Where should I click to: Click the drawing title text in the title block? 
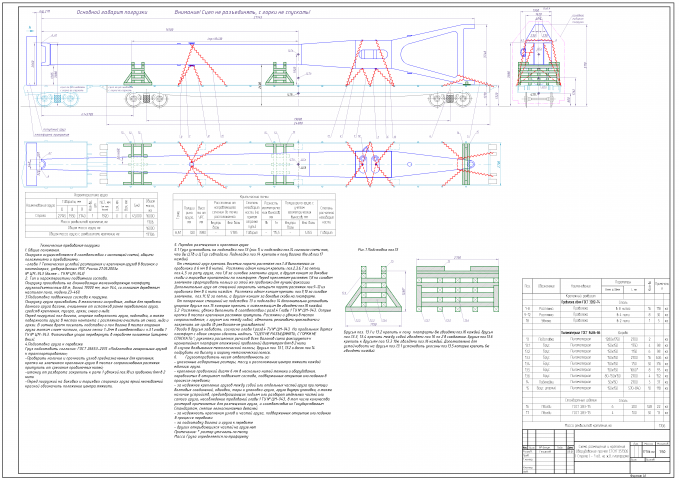pyautogui.click(x=602, y=451)
